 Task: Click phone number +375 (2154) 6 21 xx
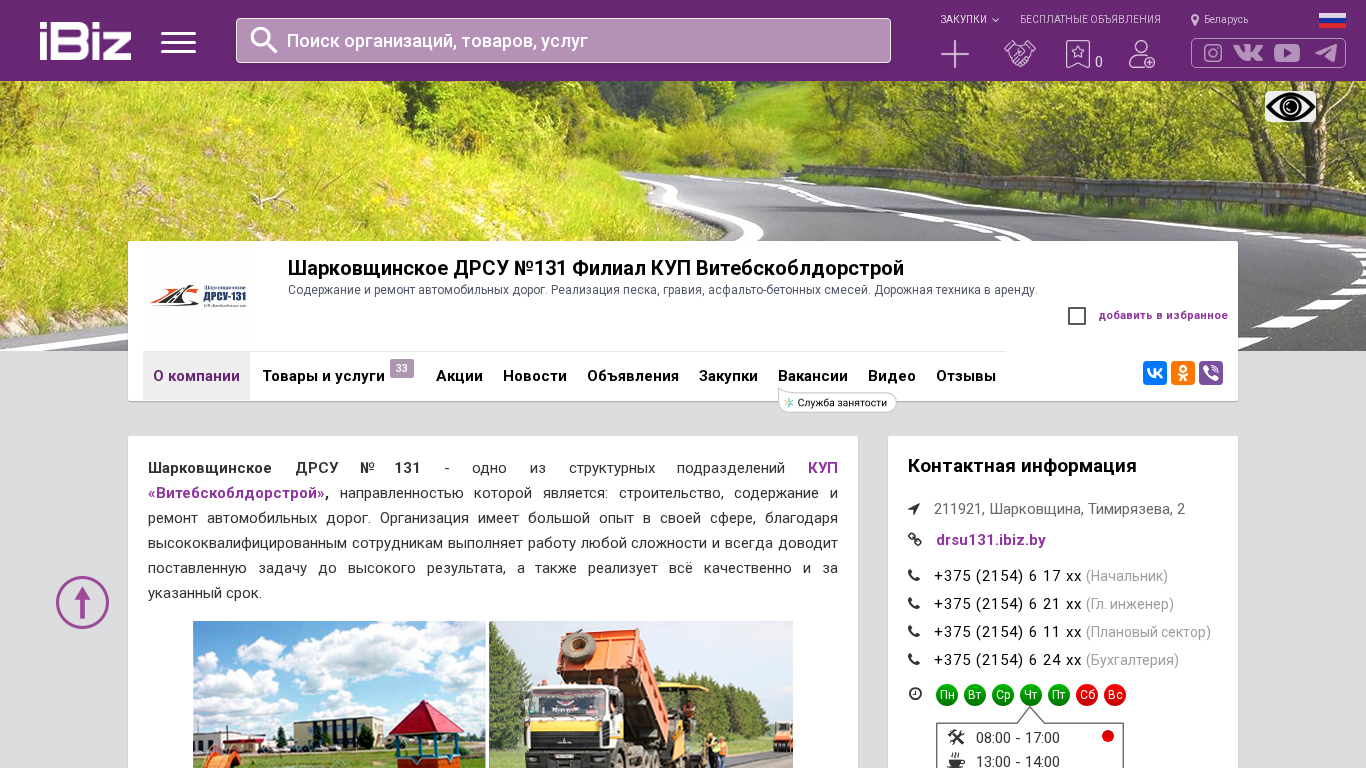(x=1008, y=604)
